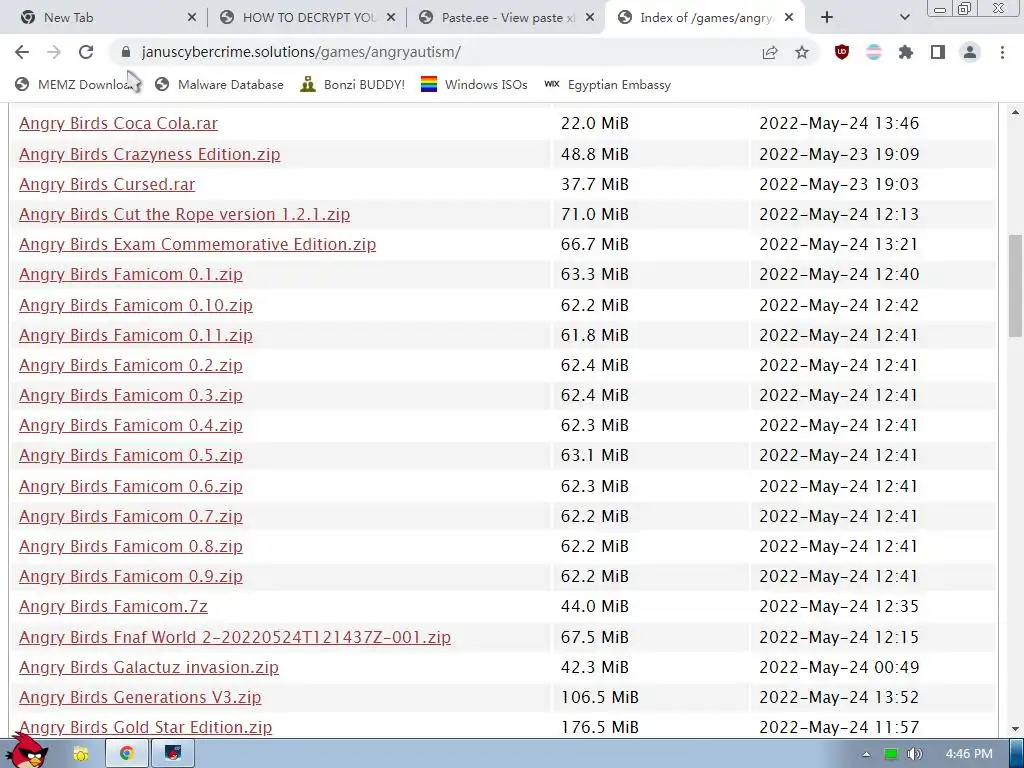The height and width of the screenshot is (768, 1024).
Task: Reload the current page
Action: [x=86, y=52]
